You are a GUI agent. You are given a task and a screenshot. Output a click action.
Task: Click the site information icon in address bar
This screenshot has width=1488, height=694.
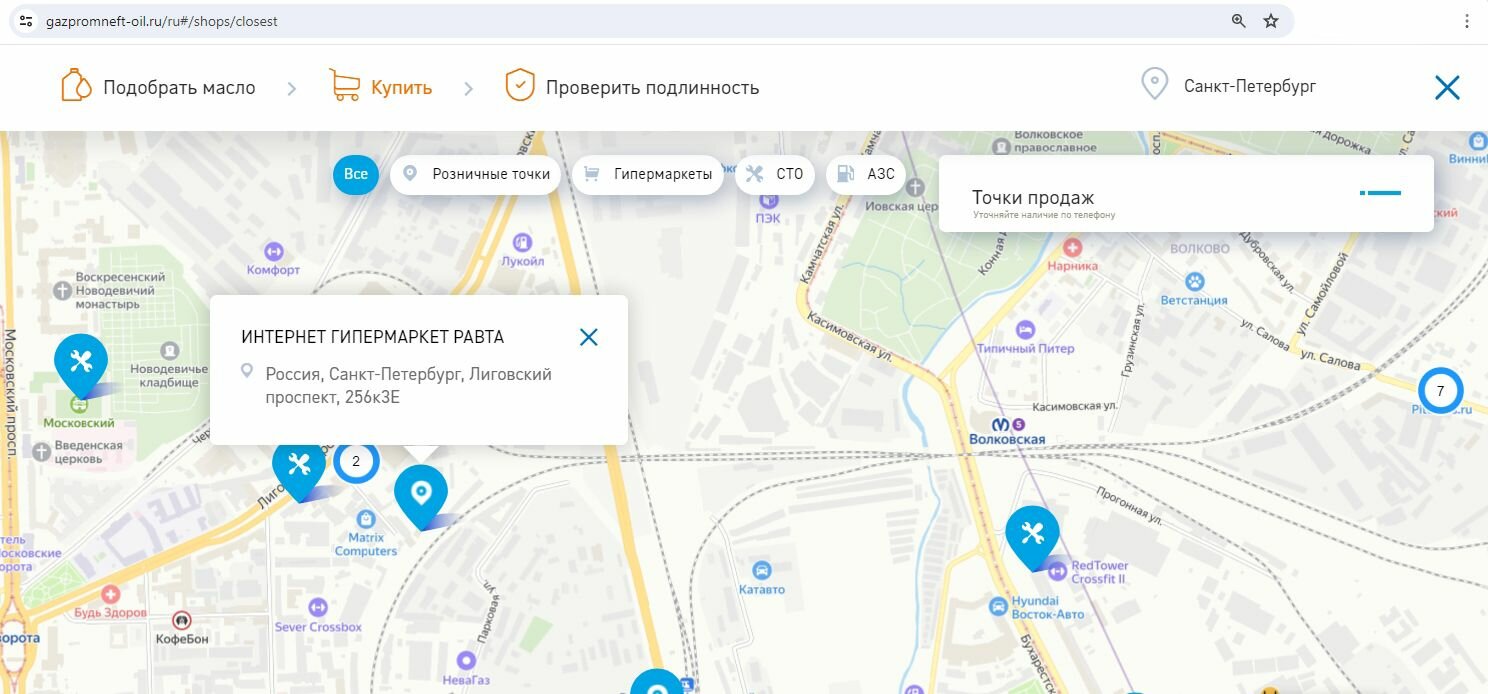[x=27, y=21]
